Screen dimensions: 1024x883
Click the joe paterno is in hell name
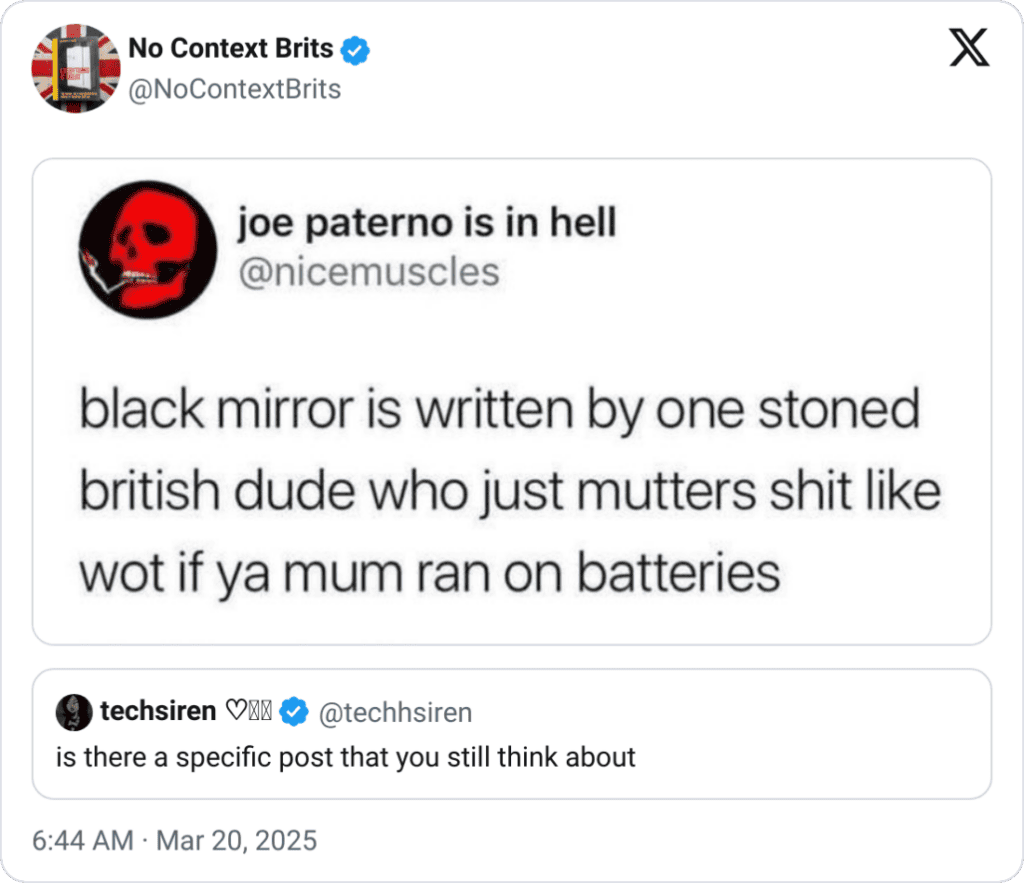(x=428, y=222)
